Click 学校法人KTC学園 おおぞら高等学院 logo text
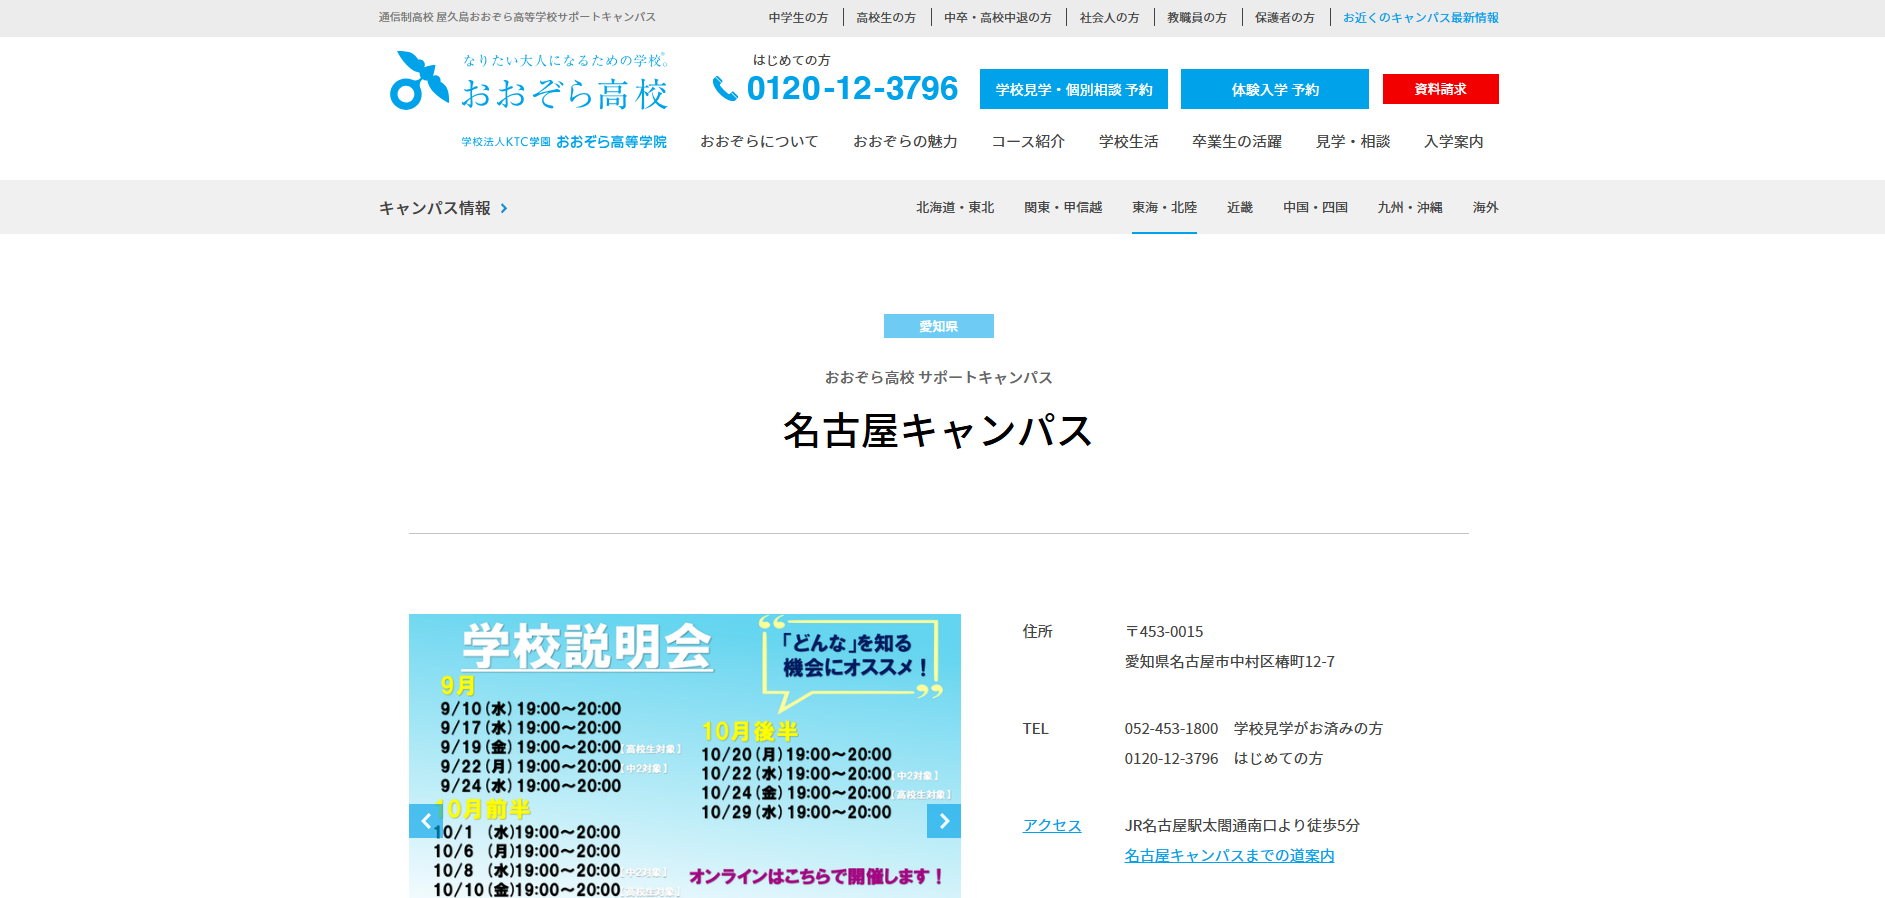1885x898 pixels. coord(564,142)
